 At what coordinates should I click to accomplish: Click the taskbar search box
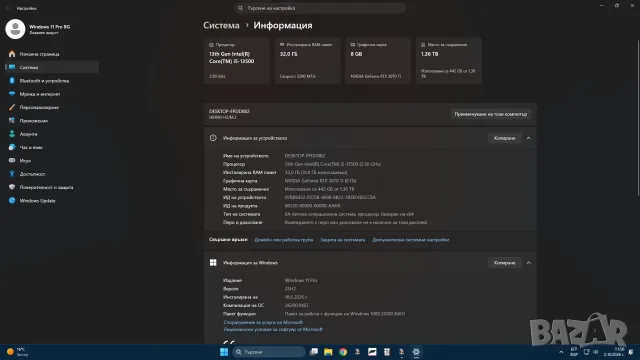pos(269,352)
